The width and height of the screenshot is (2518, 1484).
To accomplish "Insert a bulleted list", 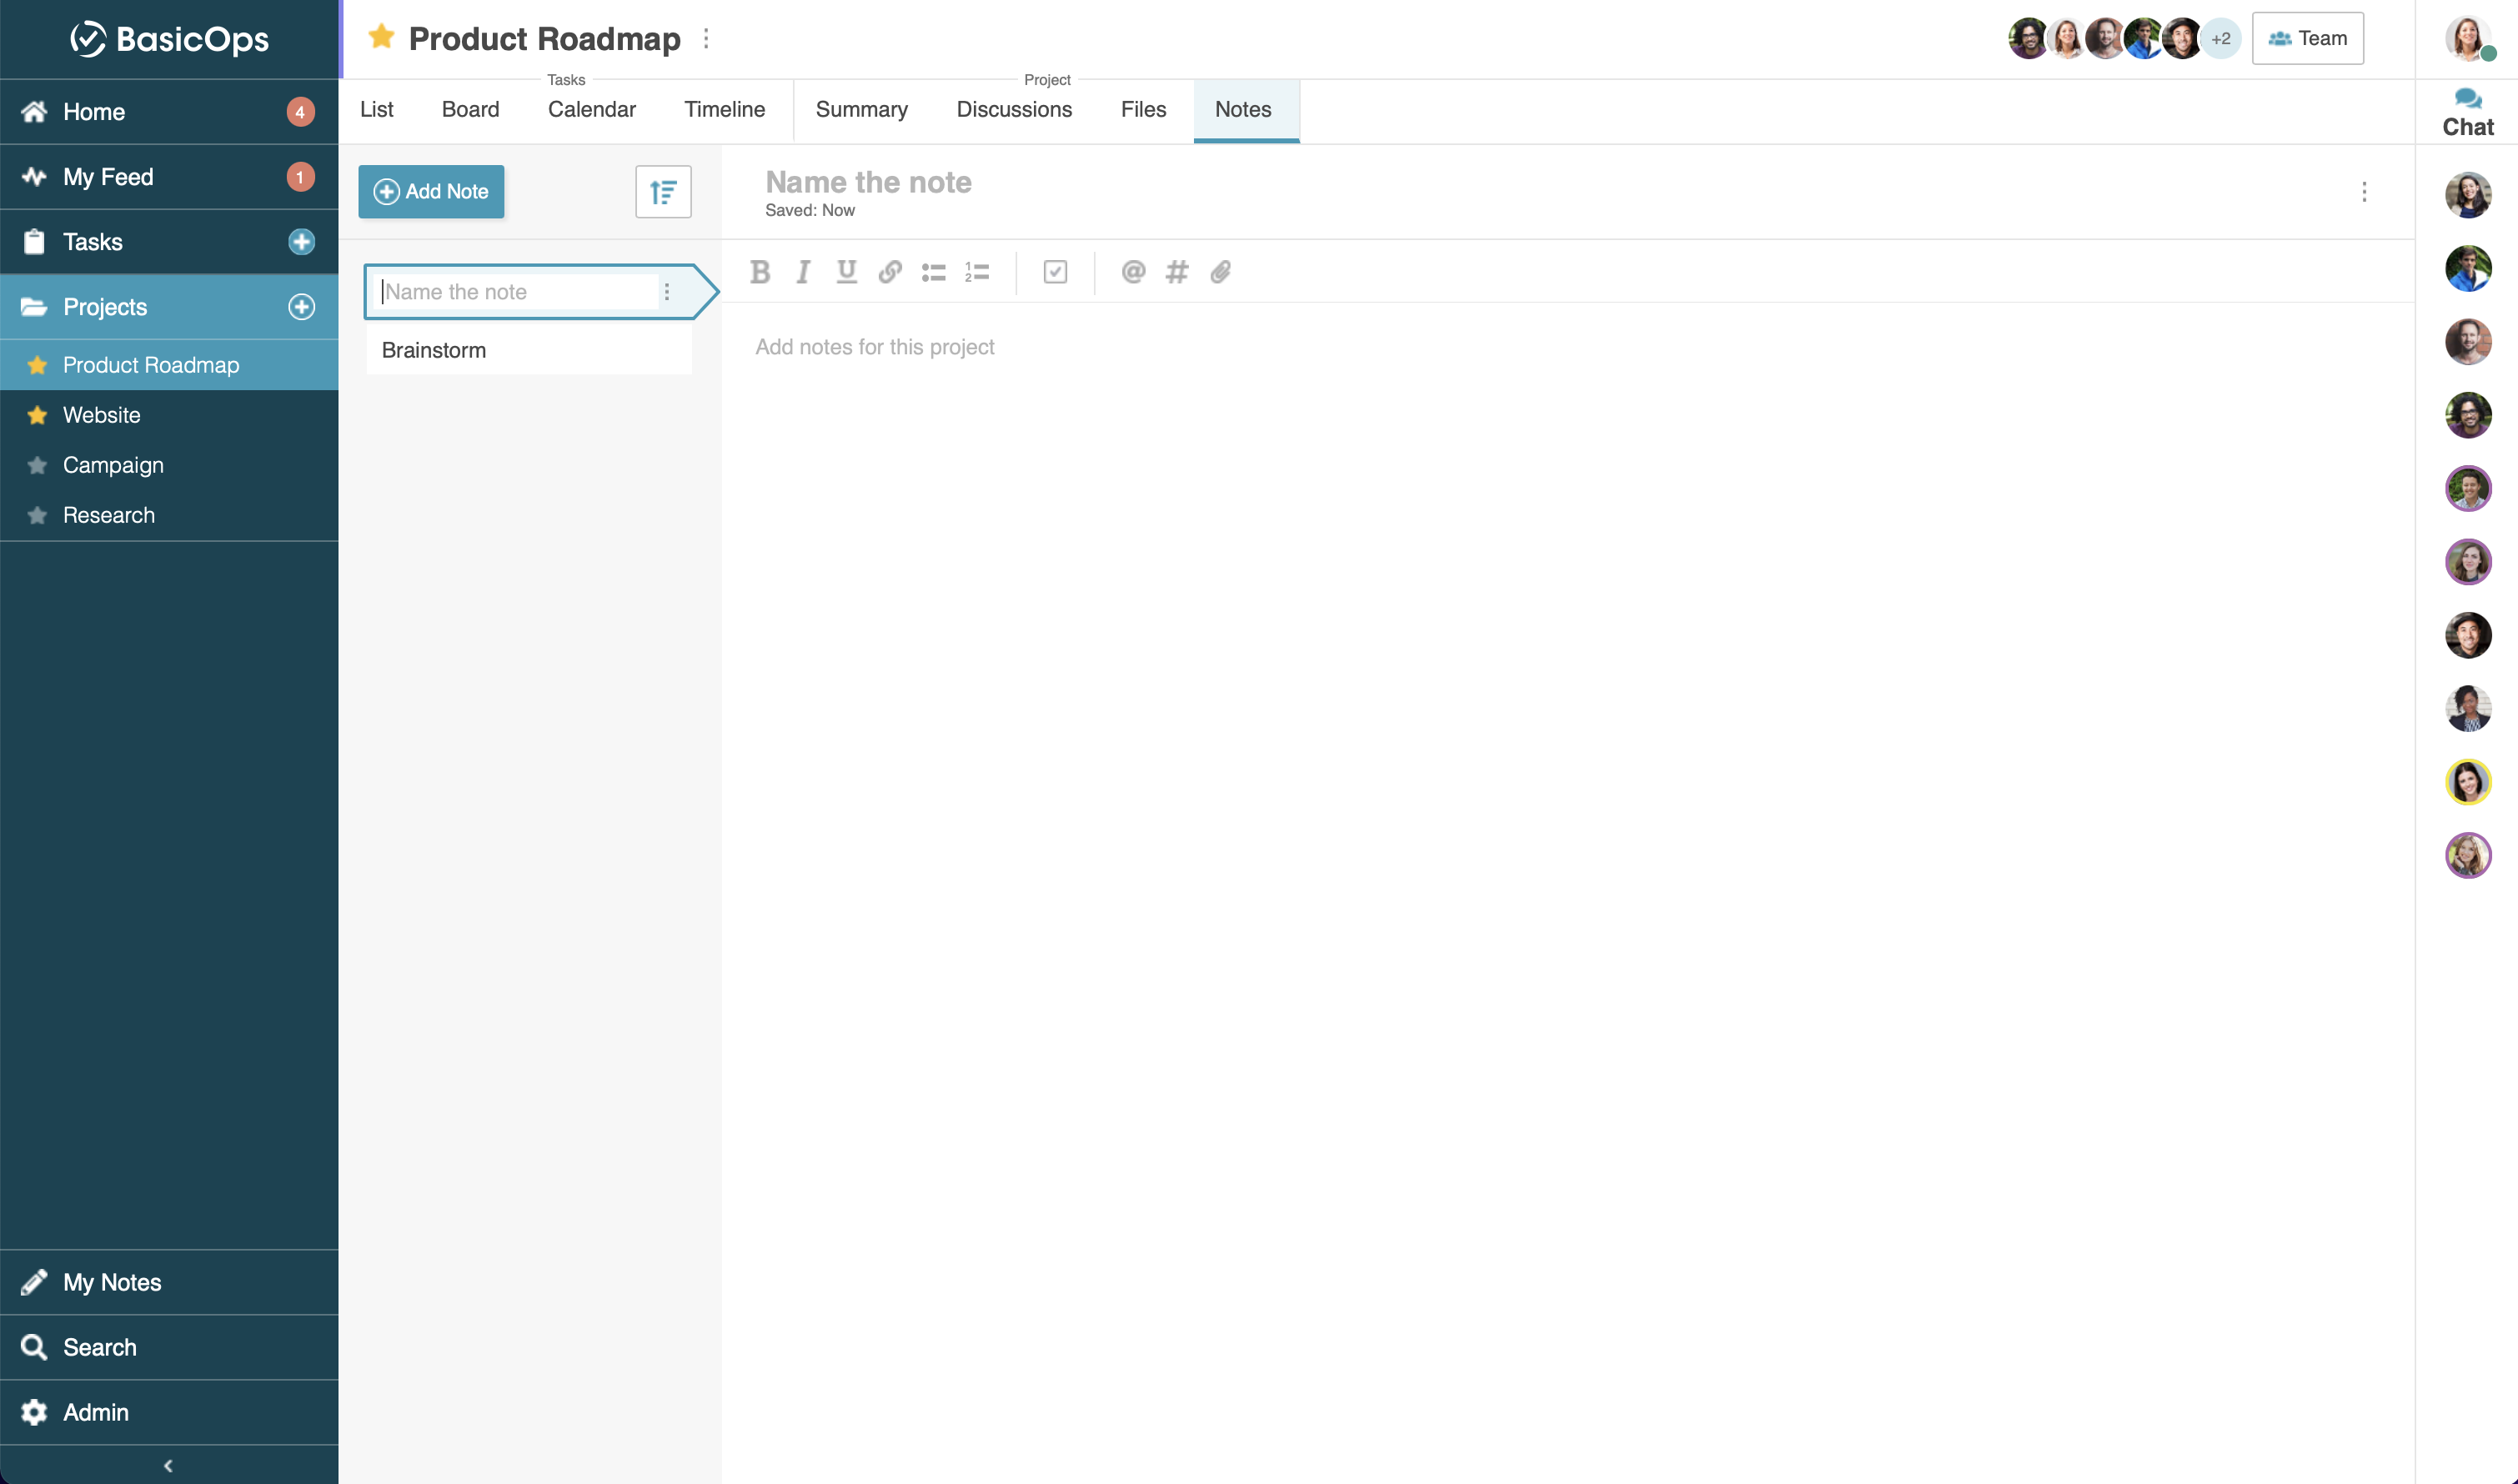I will [933, 272].
